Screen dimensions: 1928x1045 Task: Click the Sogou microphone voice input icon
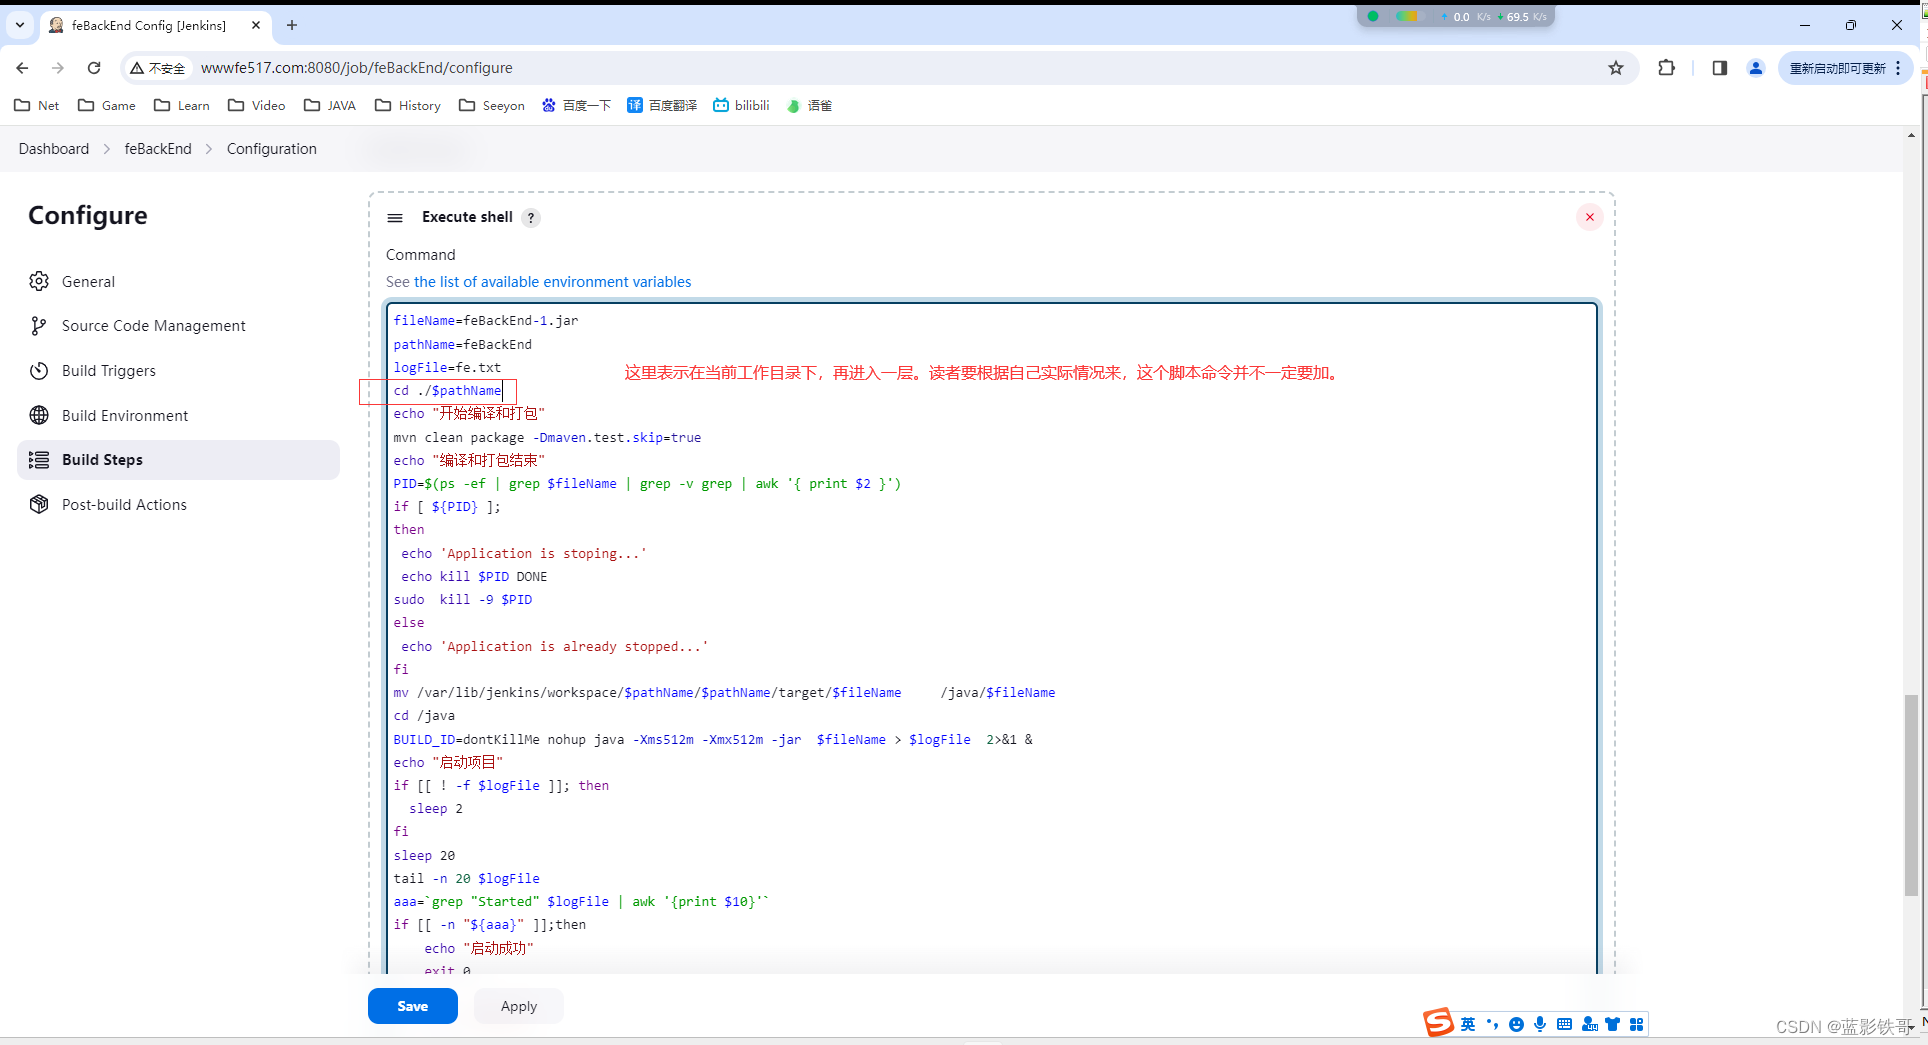(1540, 1024)
